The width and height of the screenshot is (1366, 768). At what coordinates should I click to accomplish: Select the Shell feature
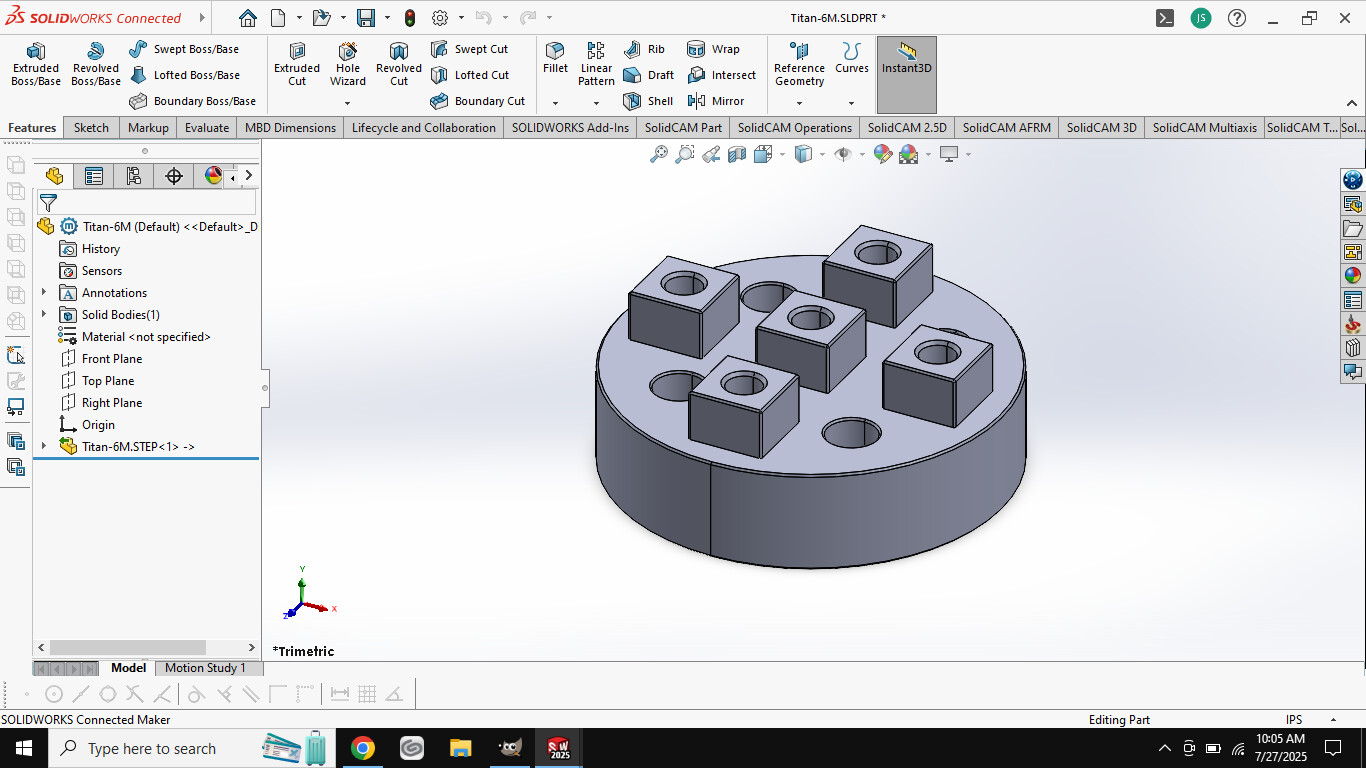point(648,101)
